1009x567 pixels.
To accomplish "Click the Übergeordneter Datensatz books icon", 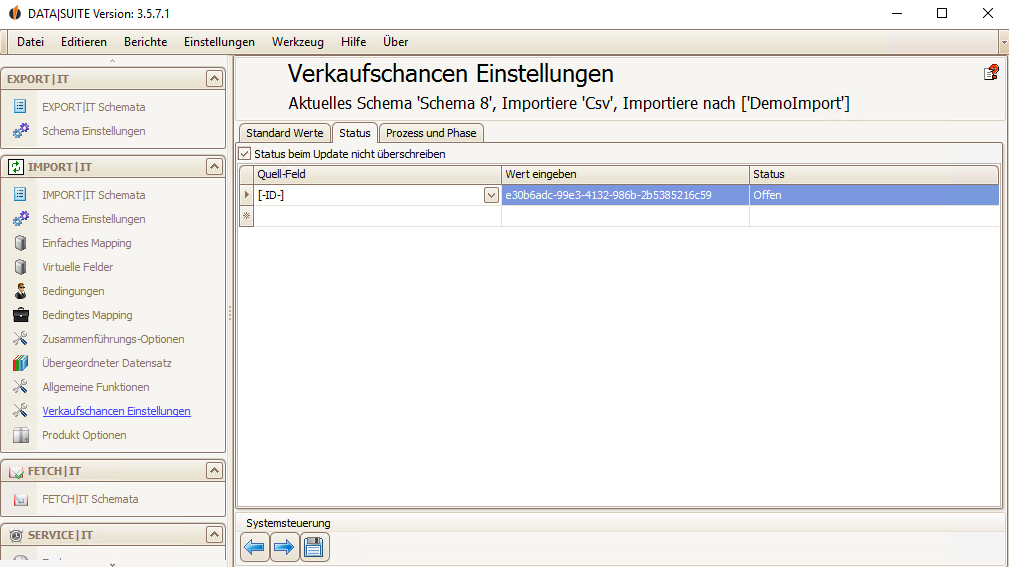I will tap(21, 363).
